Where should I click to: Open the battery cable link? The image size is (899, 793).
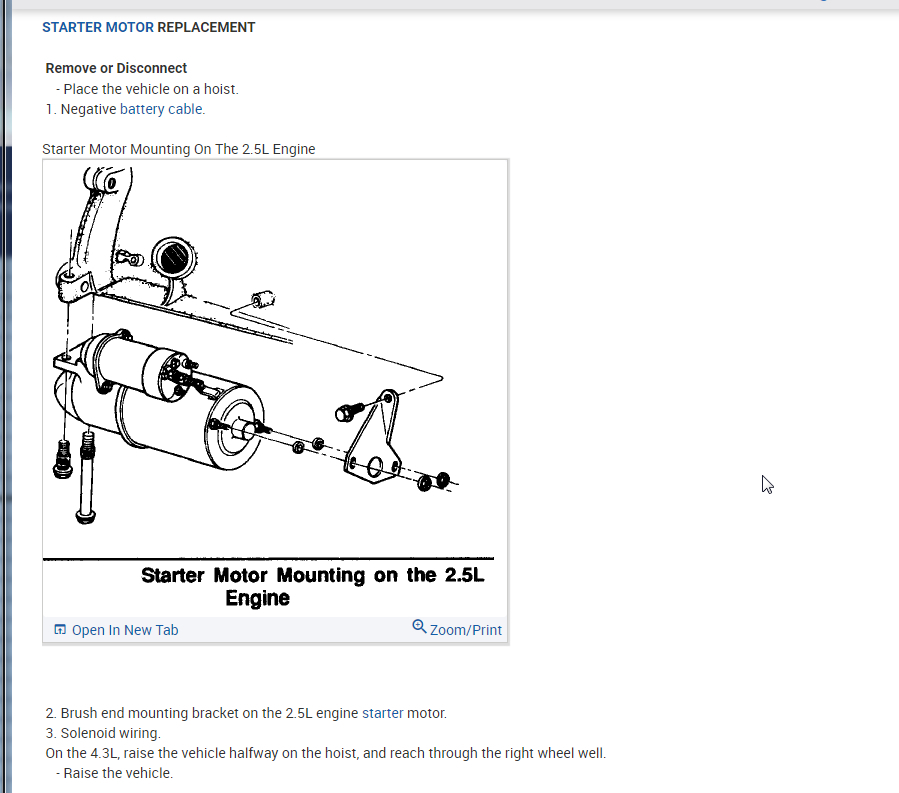coord(161,109)
